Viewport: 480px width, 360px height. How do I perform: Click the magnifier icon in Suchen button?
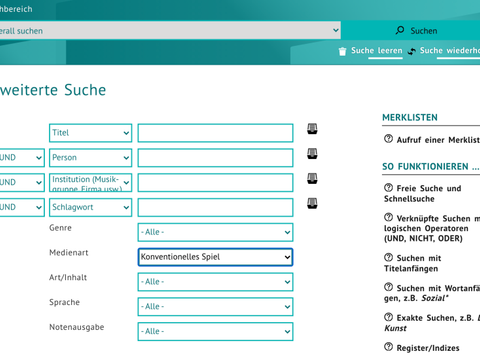tap(400, 30)
